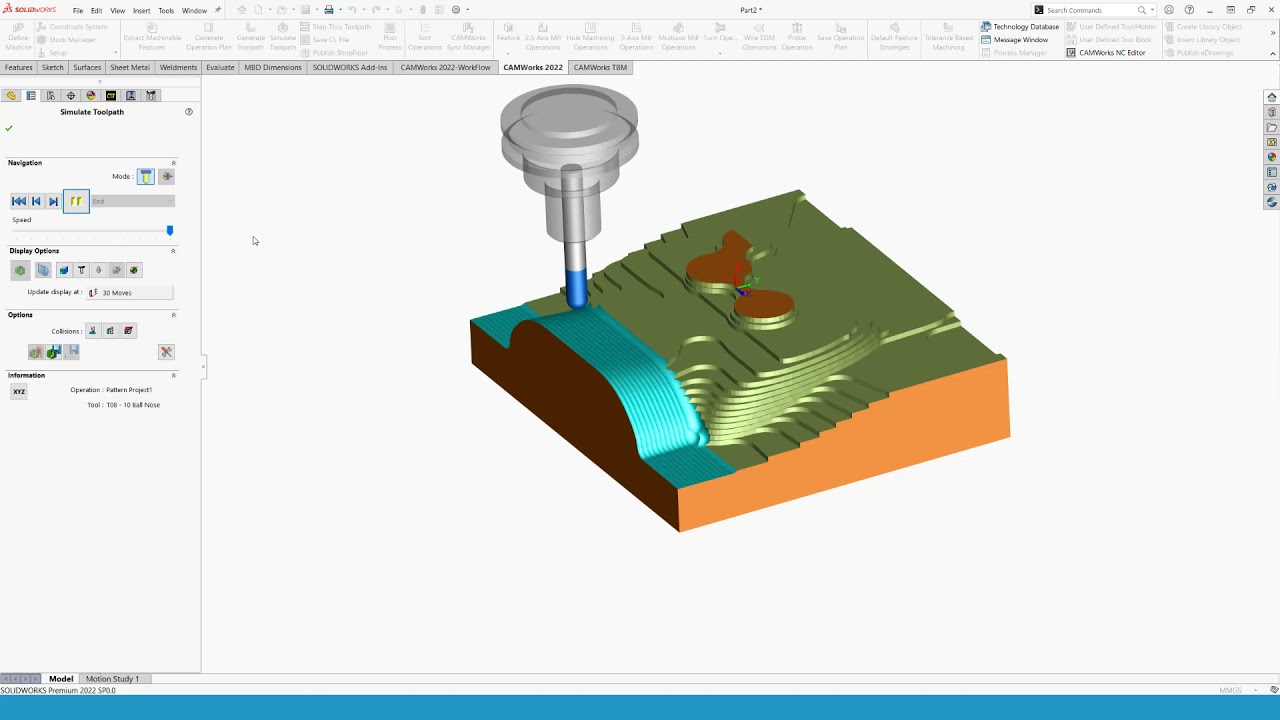Viewport: 1280px width, 720px height.
Task: Collapse the CommandManager ribbon arrow
Action: click(x=1273, y=52)
